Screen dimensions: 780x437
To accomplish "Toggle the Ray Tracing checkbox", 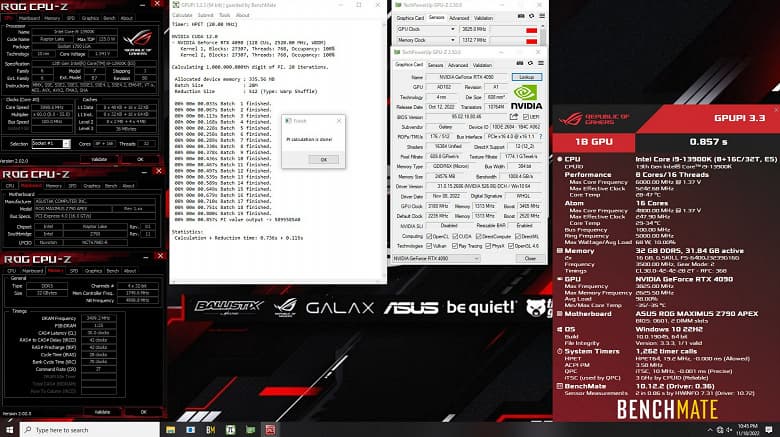I will tap(455, 246).
